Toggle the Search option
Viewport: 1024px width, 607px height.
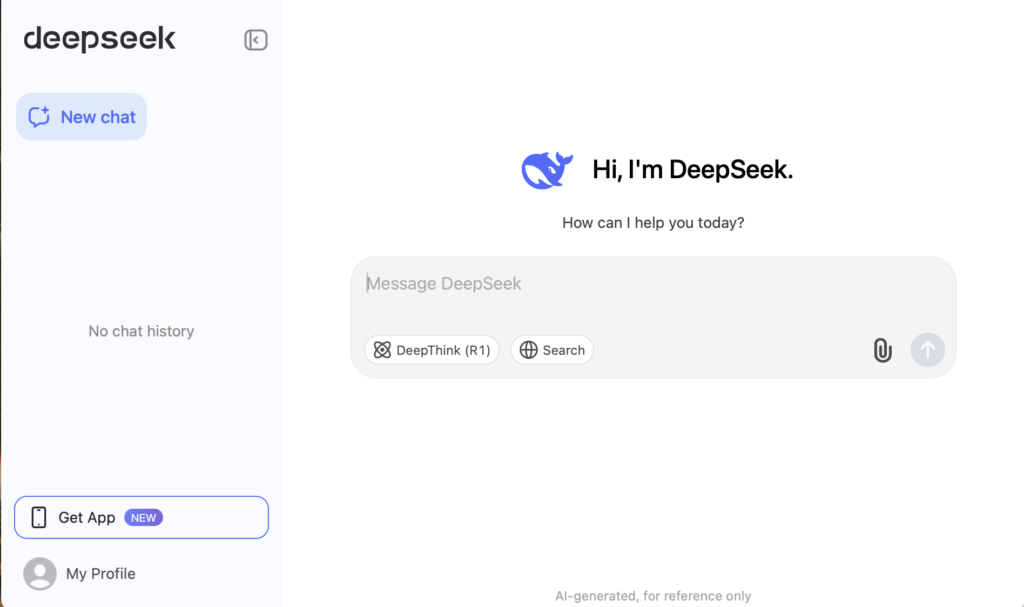click(552, 350)
